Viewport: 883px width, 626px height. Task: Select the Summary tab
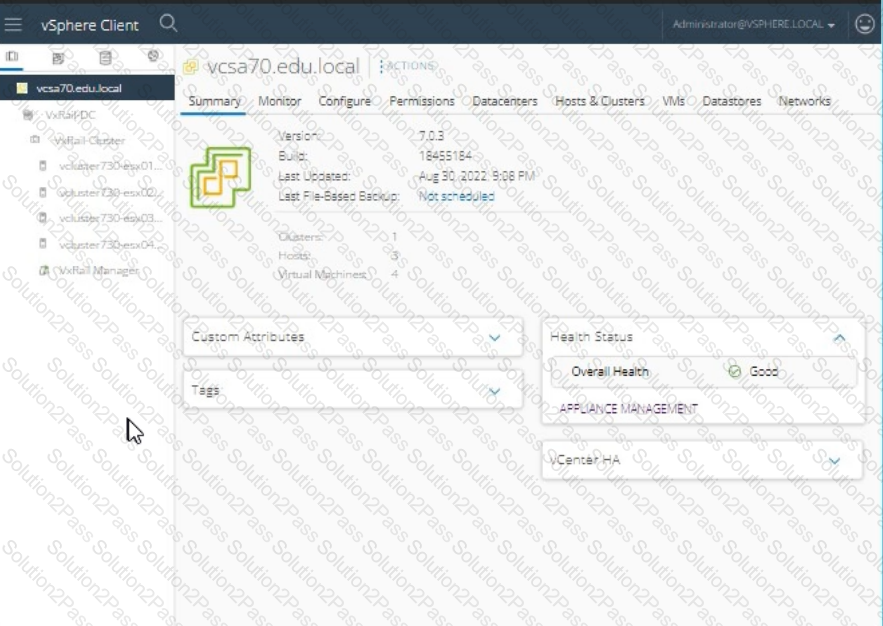(214, 101)
